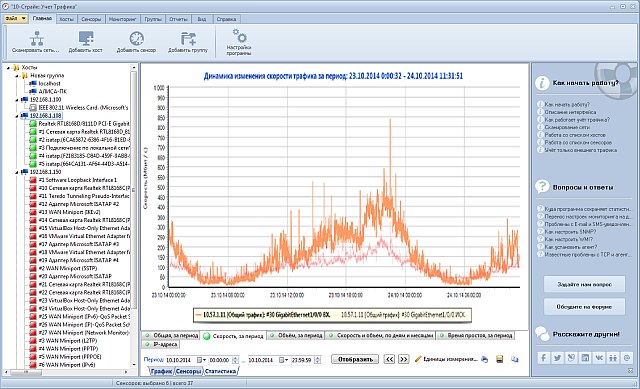Click the Add group folder icon
Screen dimensions: 640x389
(188, 38)
